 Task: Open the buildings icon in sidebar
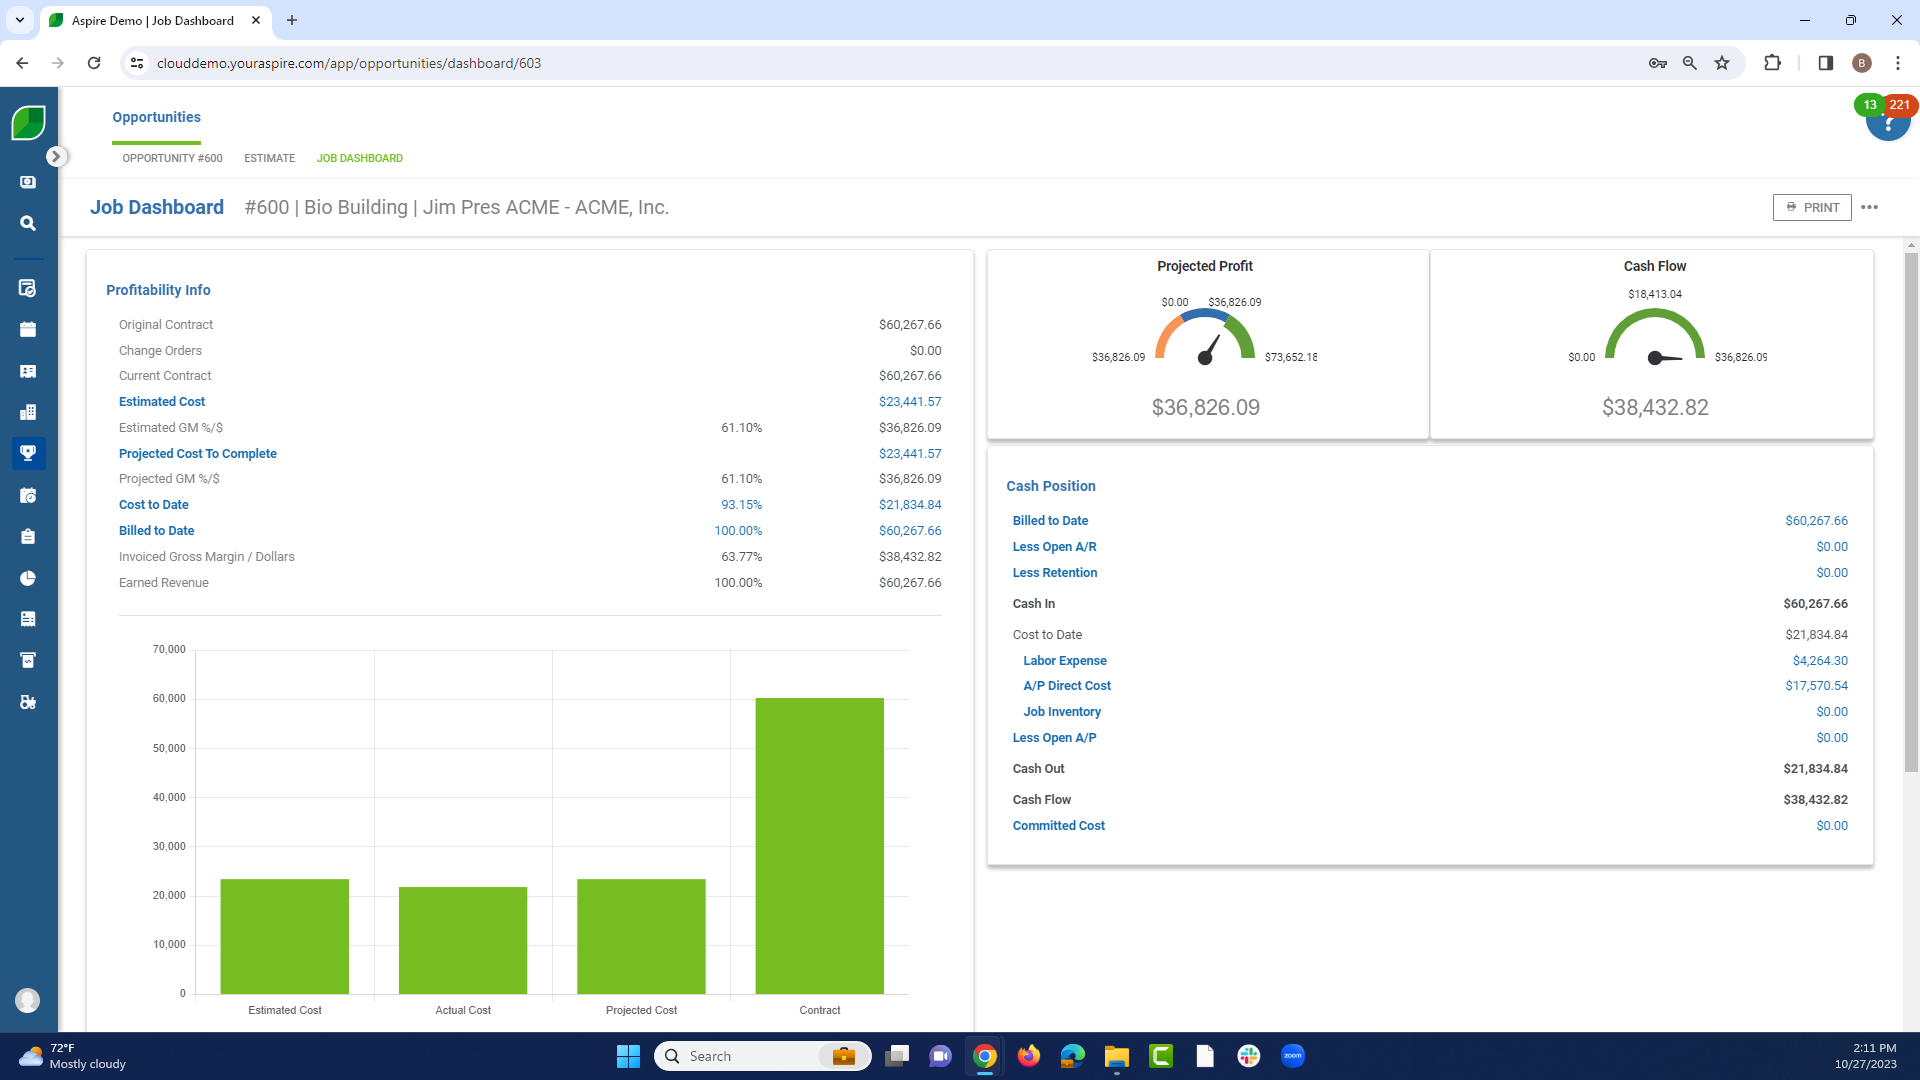click(x=28, y=412)
